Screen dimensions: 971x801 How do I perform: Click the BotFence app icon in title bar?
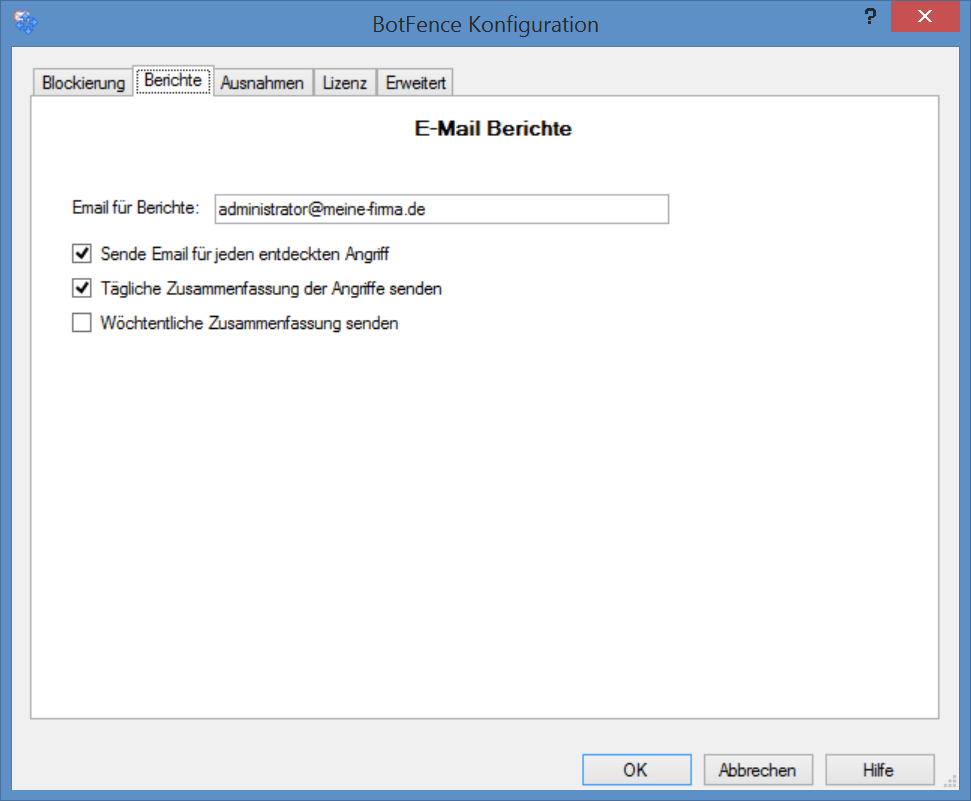25,23
